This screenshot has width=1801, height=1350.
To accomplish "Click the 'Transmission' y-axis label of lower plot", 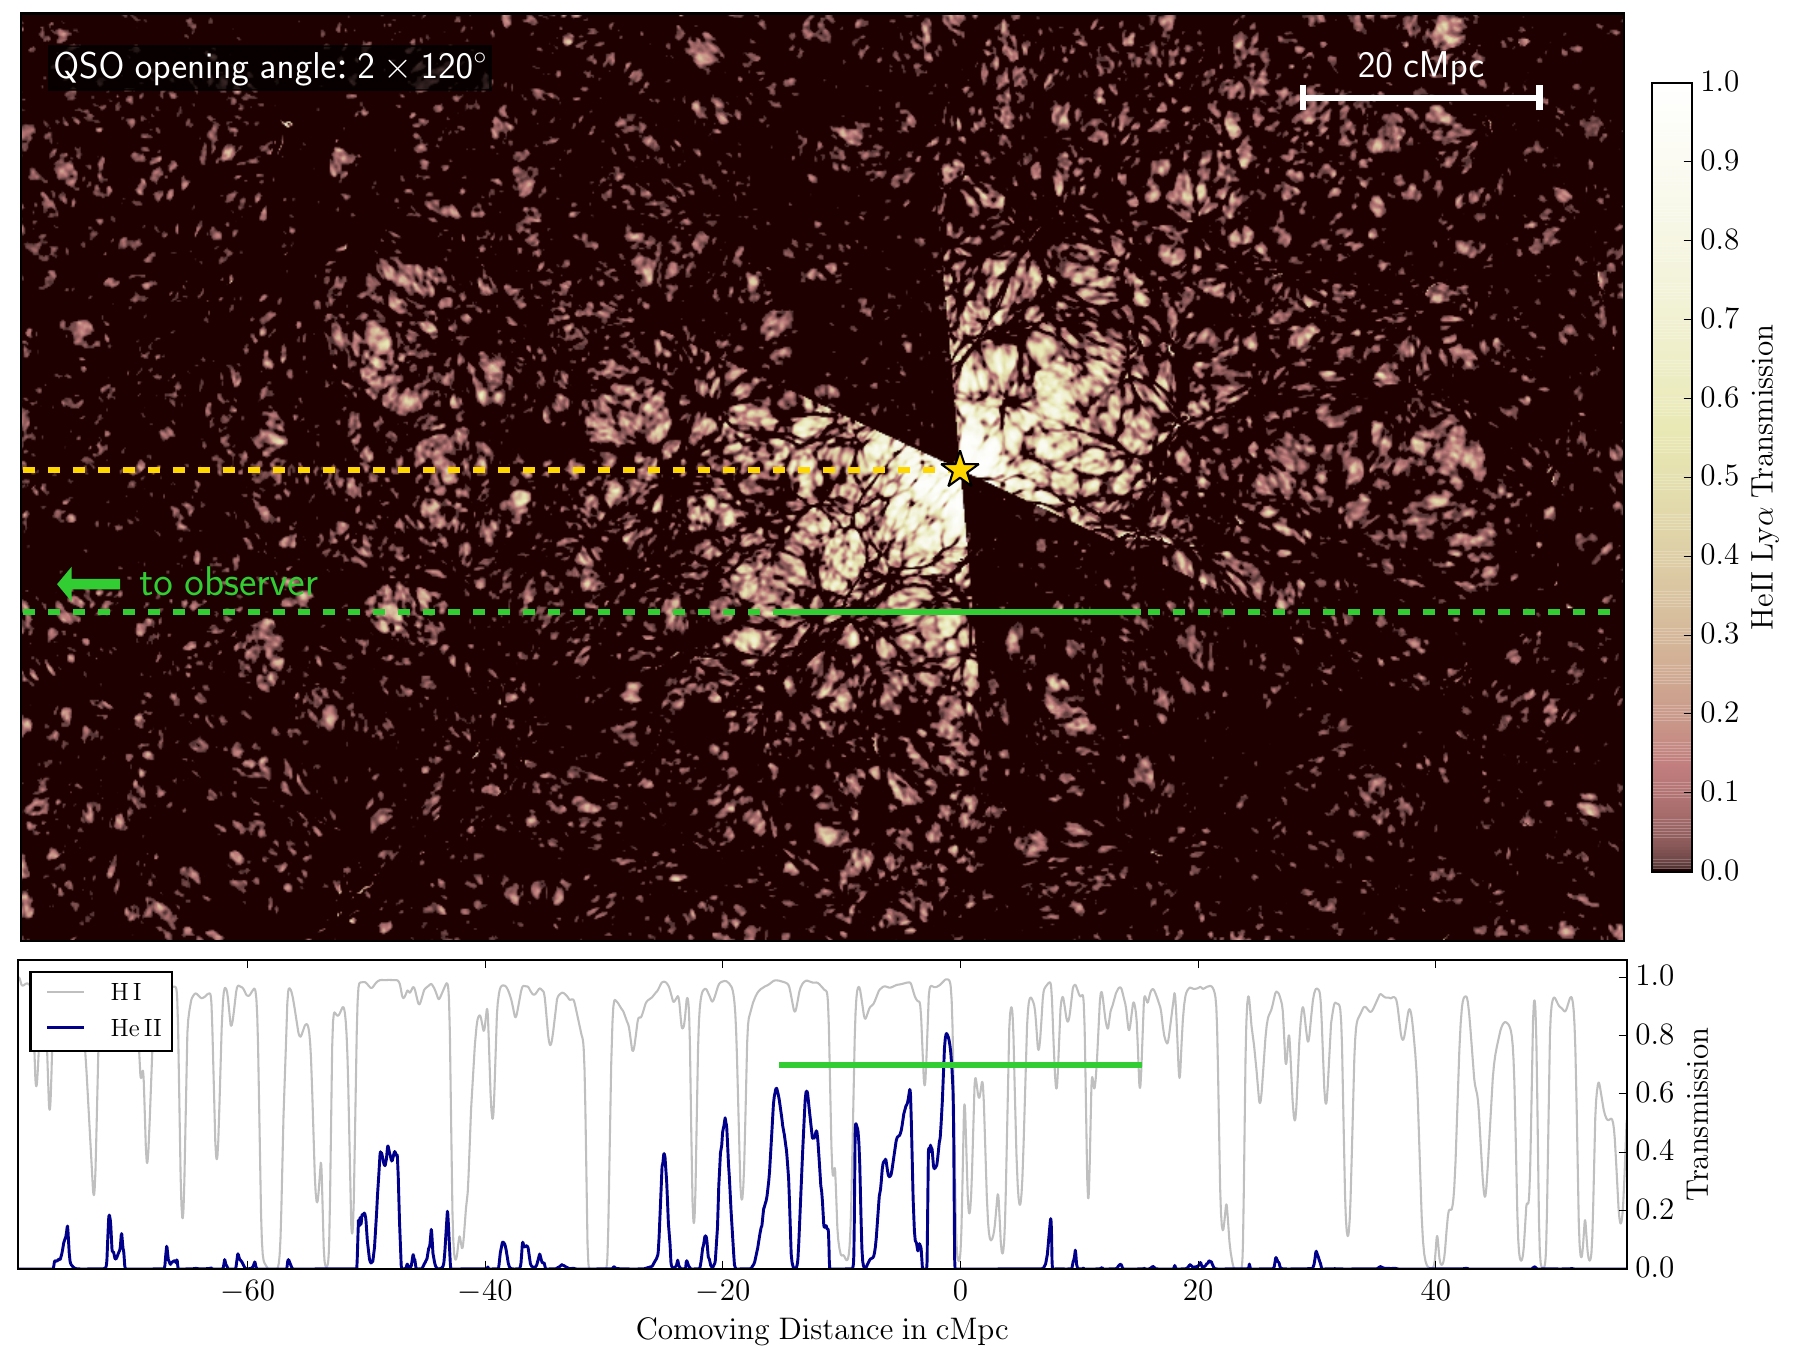I will point(1698,1112).
